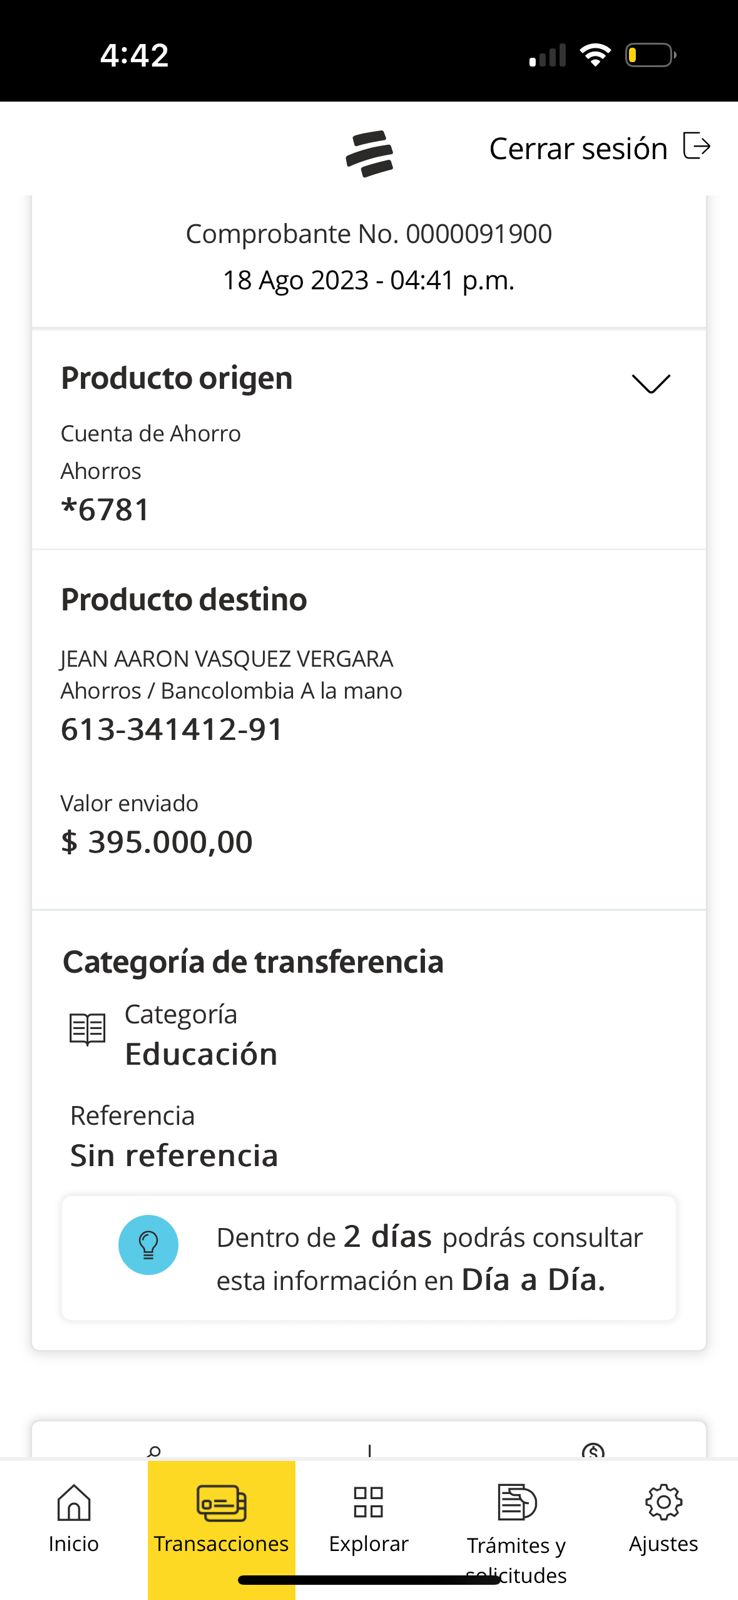Image resolution: width=738 pixels, height=1600 pixels.
Task: Tap destination account number 613-341412-91
Action: tap(172, 730)
